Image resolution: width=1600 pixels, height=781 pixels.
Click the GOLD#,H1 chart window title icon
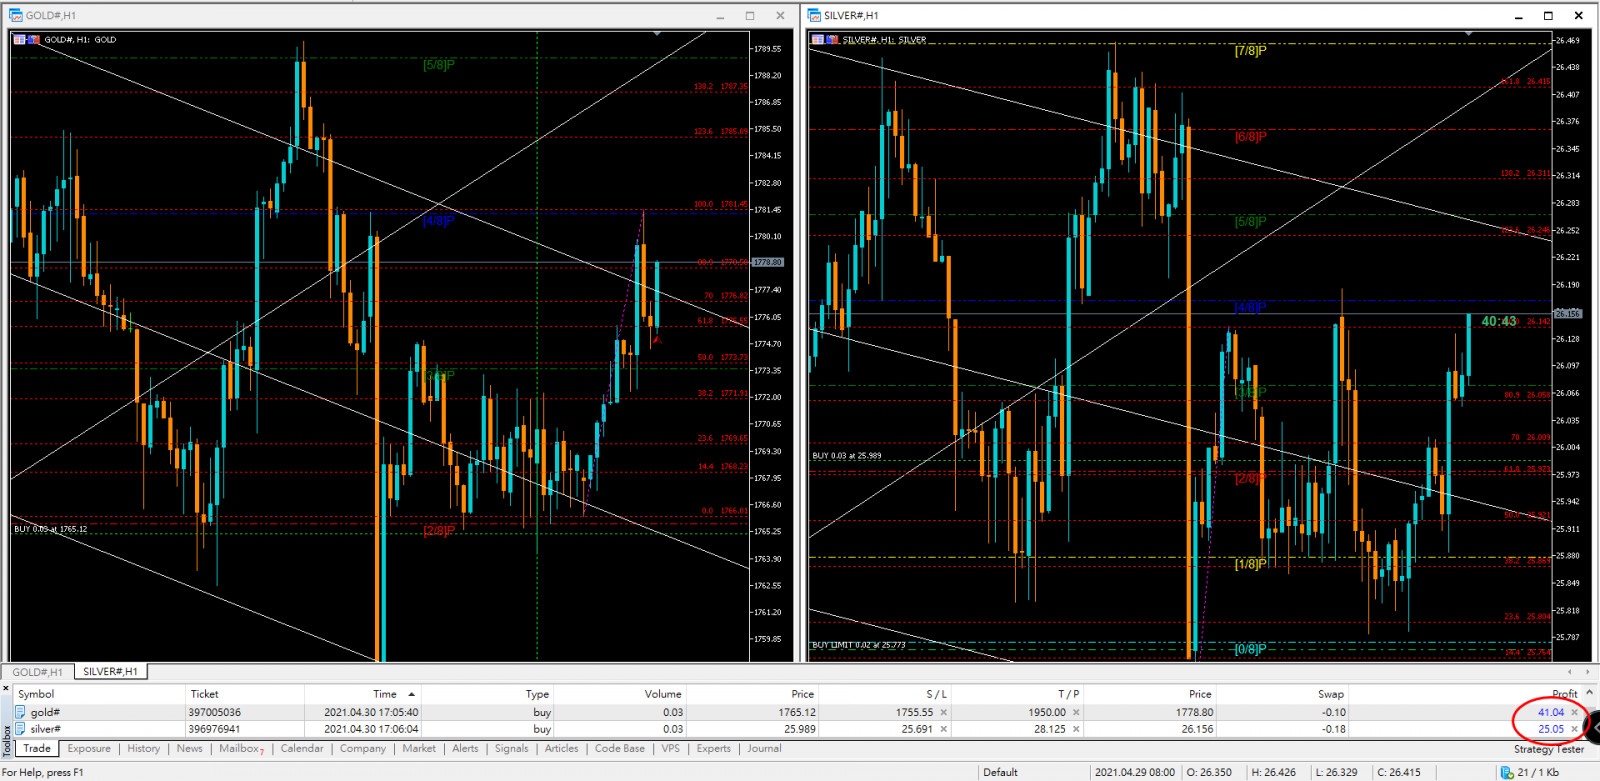(15, 15)
